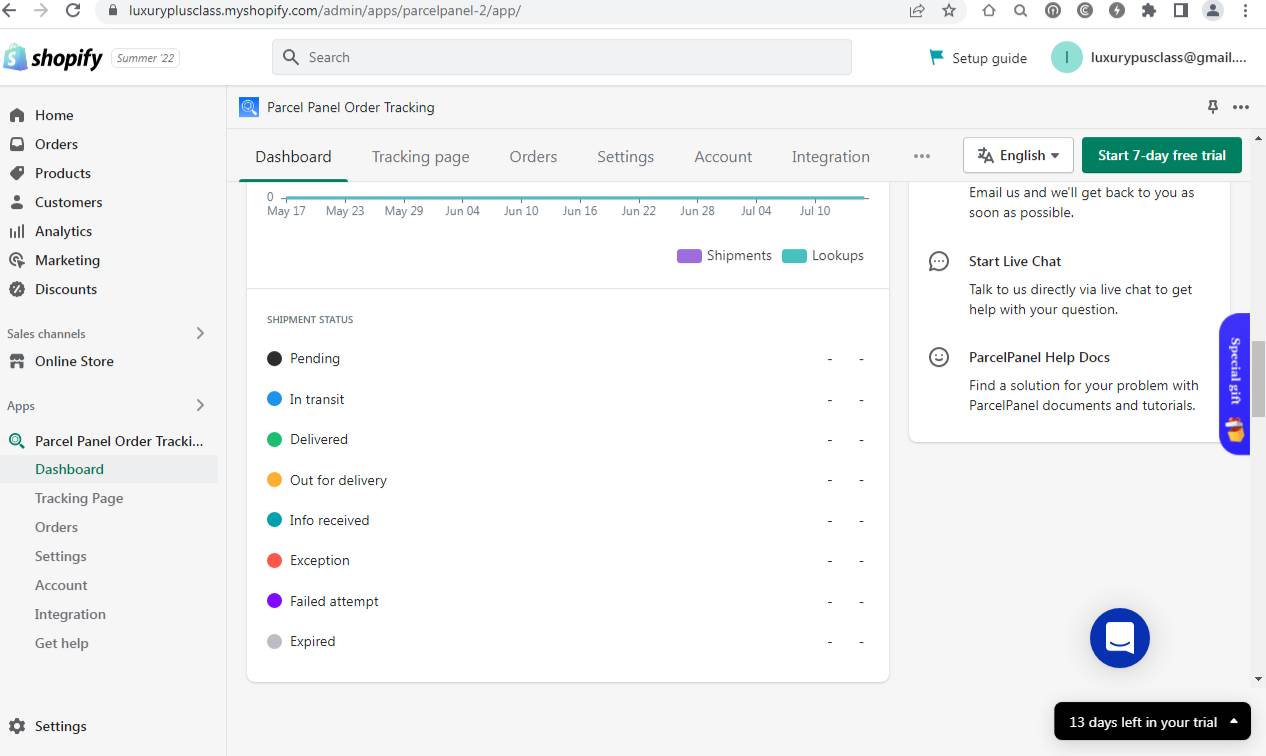Select the Failed attempt row
Viewport: 1266px width, 756px height.
(567, 601)
